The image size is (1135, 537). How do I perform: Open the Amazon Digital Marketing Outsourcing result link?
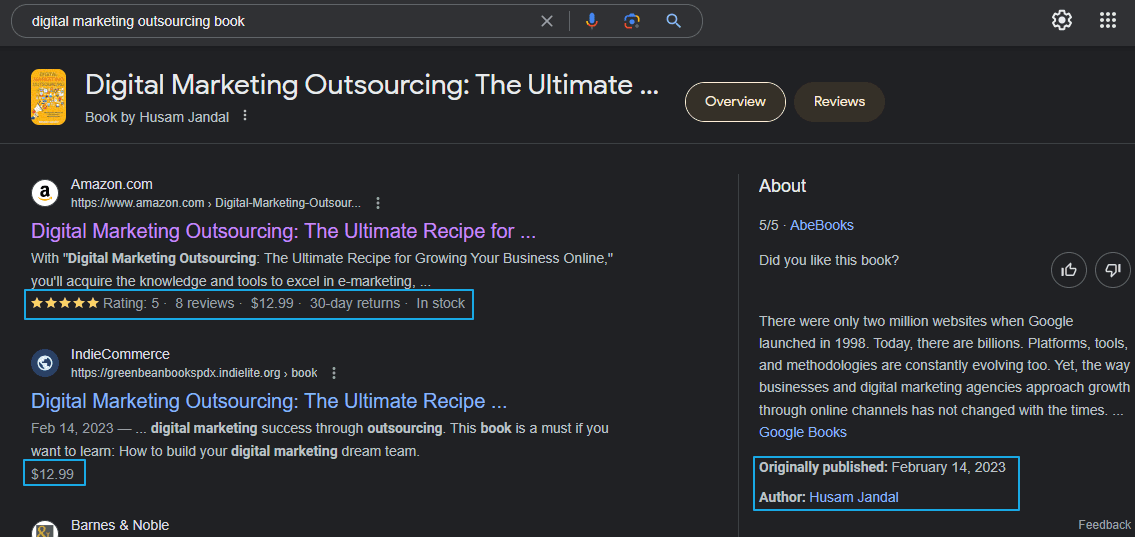(x=284, y=232)
